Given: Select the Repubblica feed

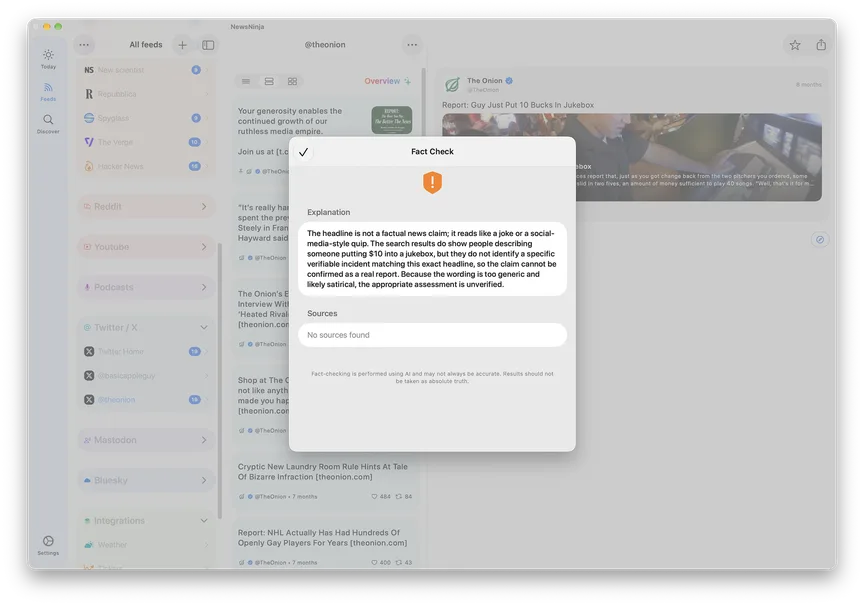Looking at the screenshot, I should click(145, 94).
